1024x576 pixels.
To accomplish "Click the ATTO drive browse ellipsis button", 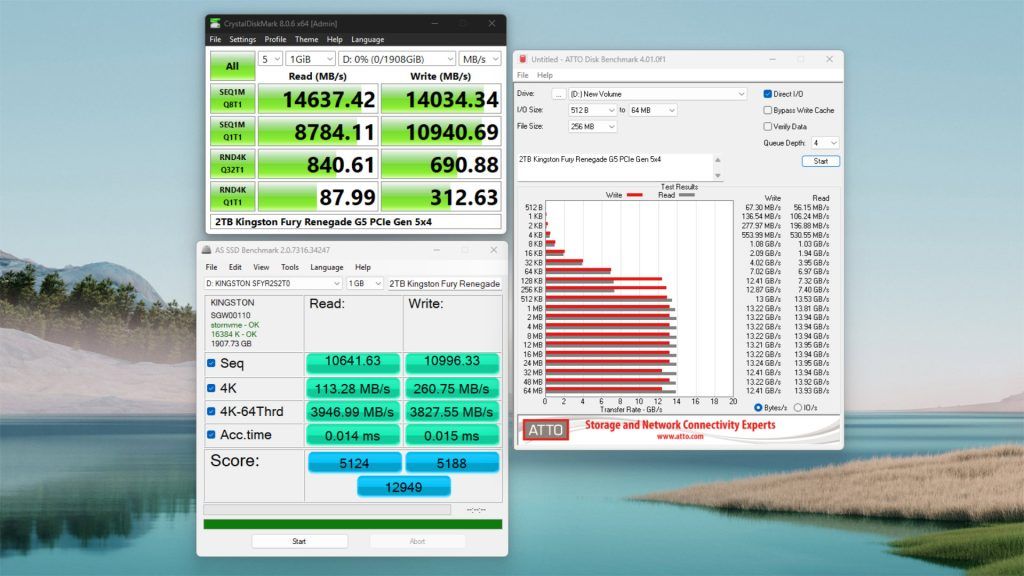I will [558, 94].
